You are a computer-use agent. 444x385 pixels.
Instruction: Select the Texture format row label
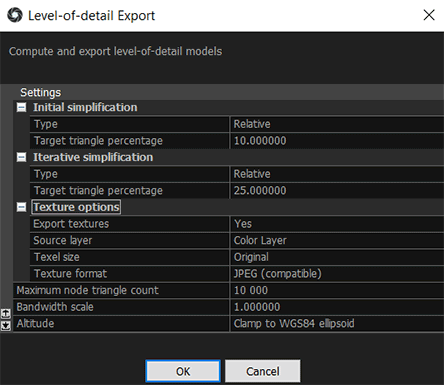pos(70,274)
